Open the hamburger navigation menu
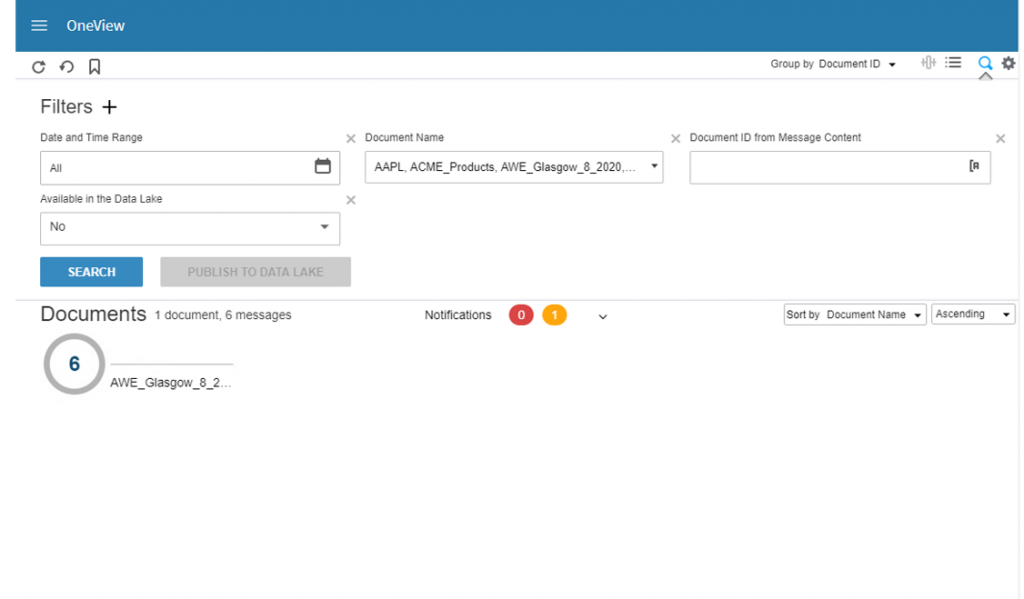This screenshot has height=599, width=1024. point(39,26)
